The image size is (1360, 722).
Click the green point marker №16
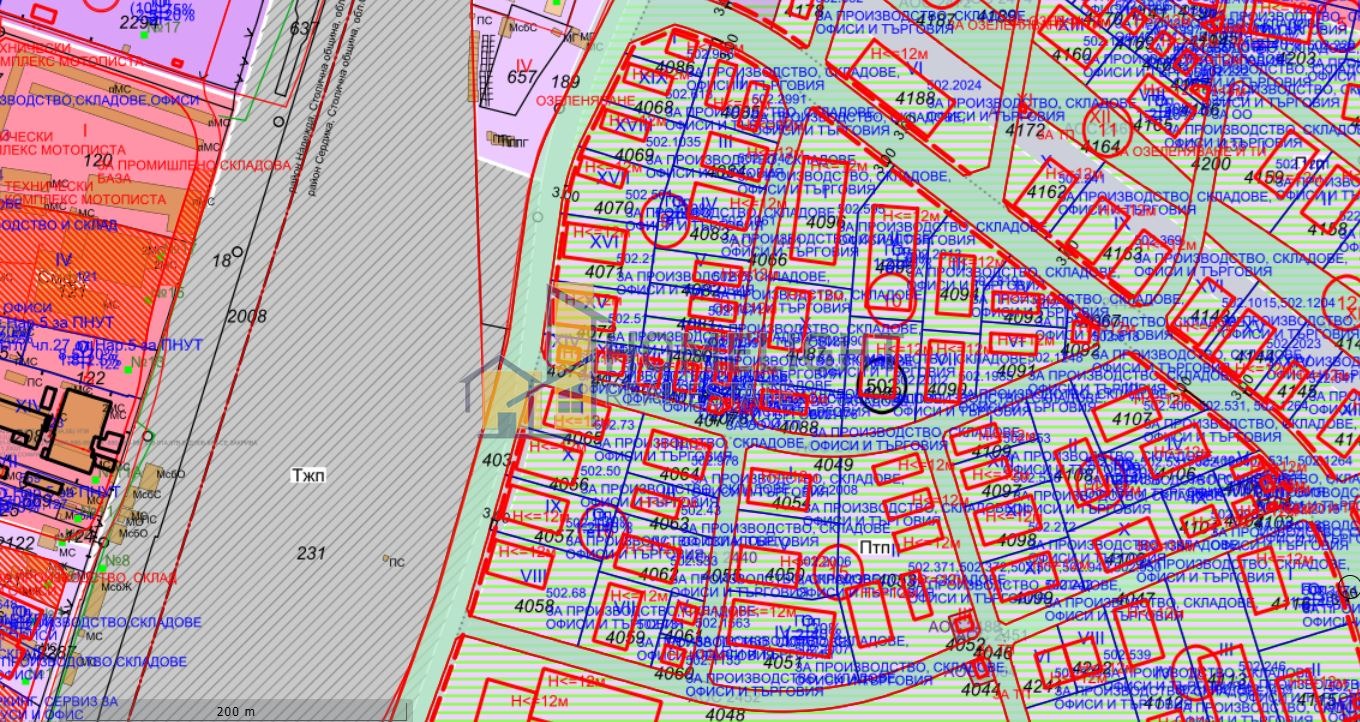coord(148,299)
